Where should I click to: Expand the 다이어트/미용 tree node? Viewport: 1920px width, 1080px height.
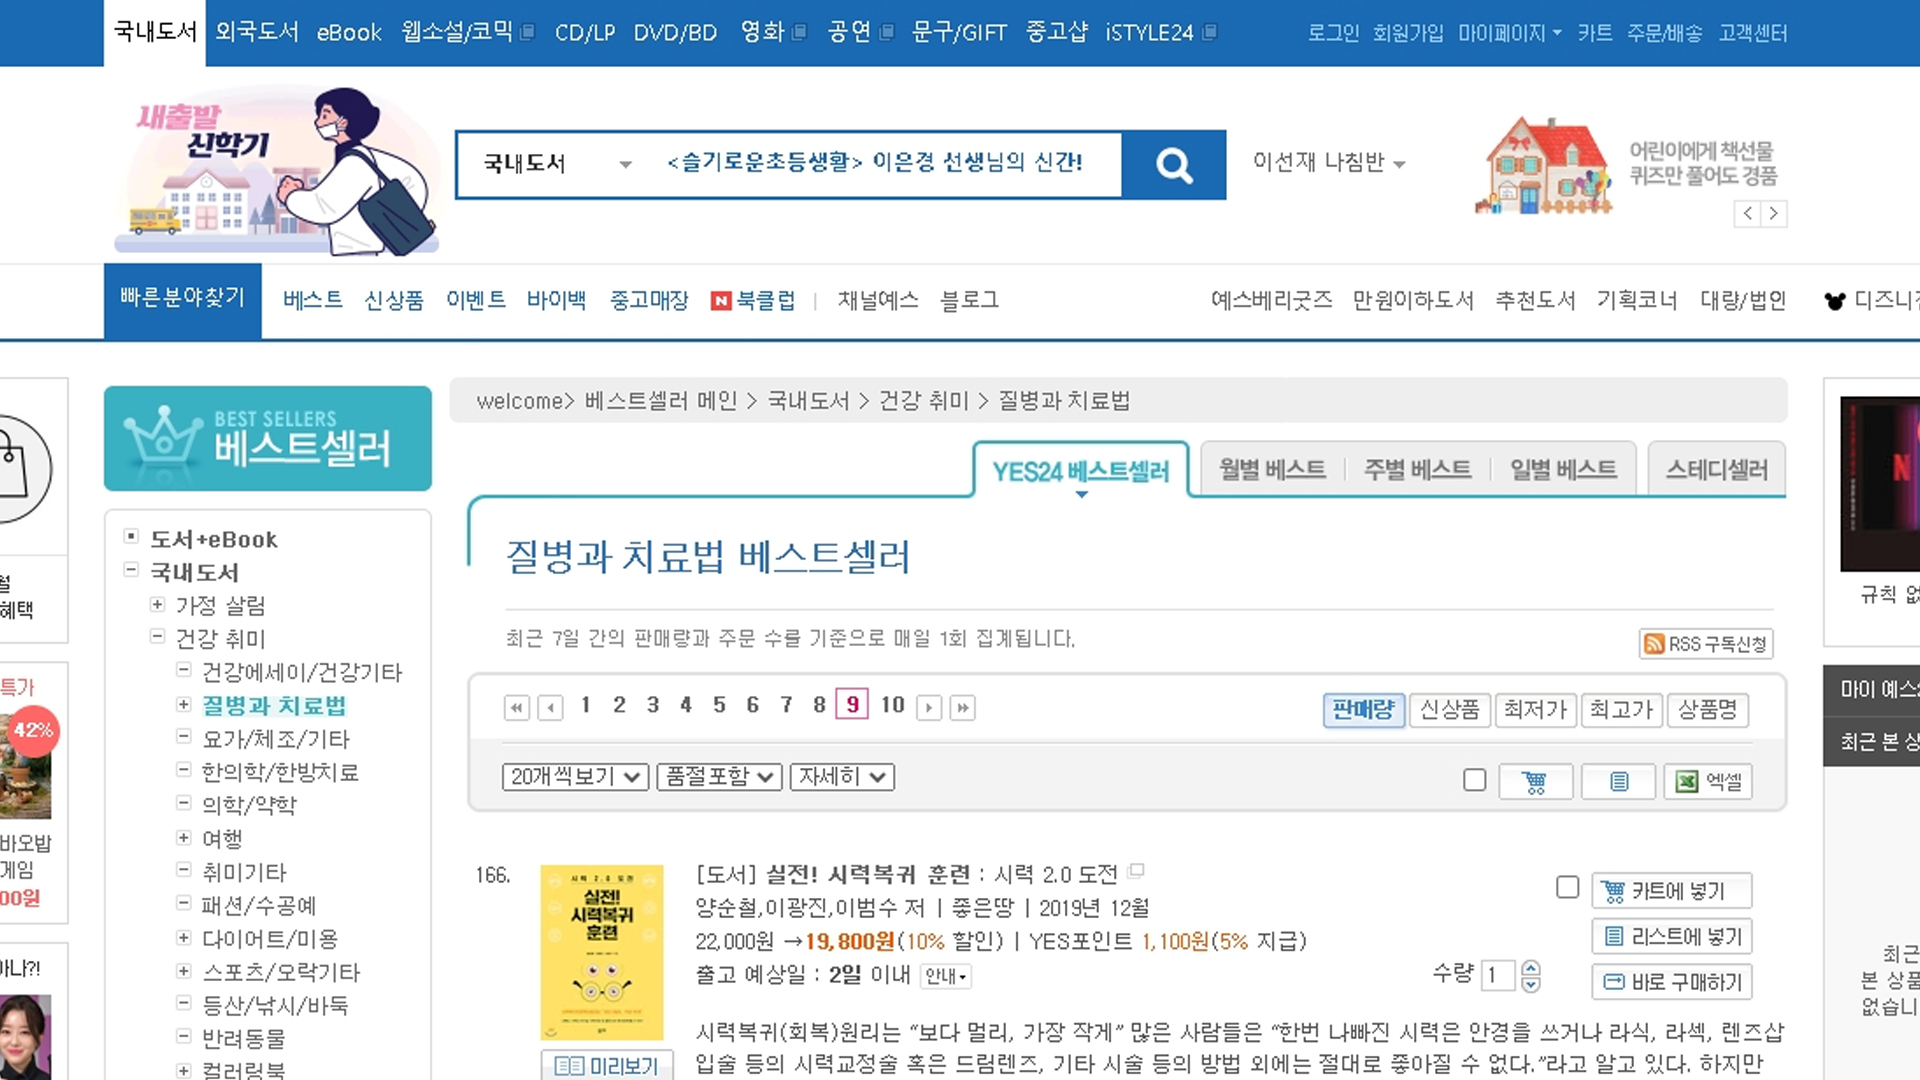[x=183, y=937]
